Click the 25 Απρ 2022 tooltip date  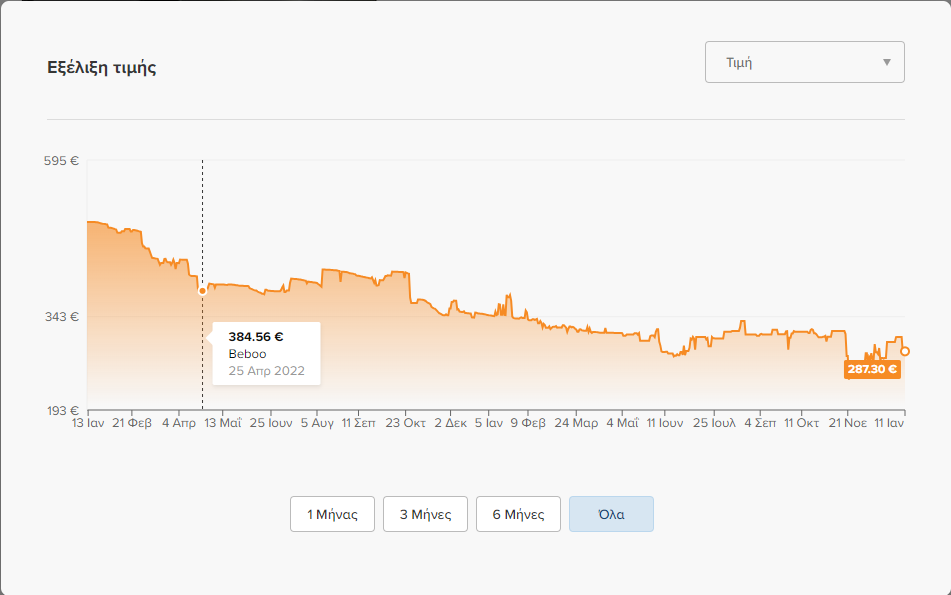(266, 371)
